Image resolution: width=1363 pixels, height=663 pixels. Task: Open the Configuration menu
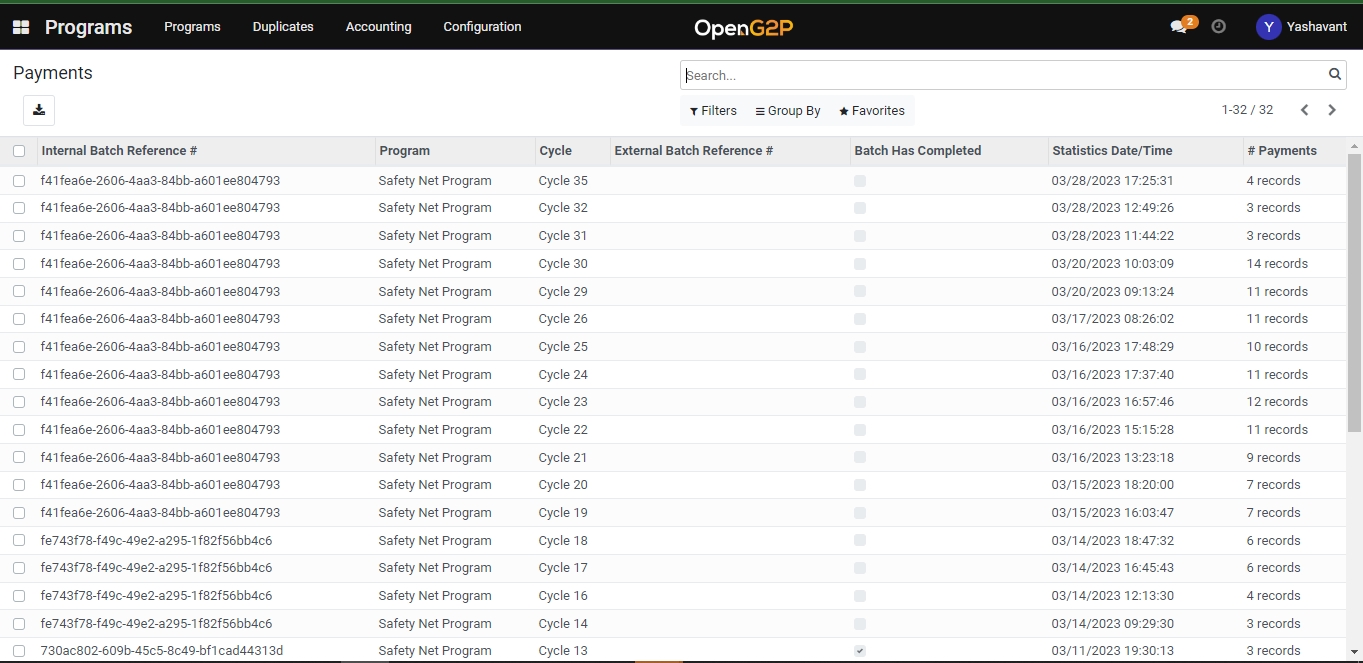(x=482, y=27)
